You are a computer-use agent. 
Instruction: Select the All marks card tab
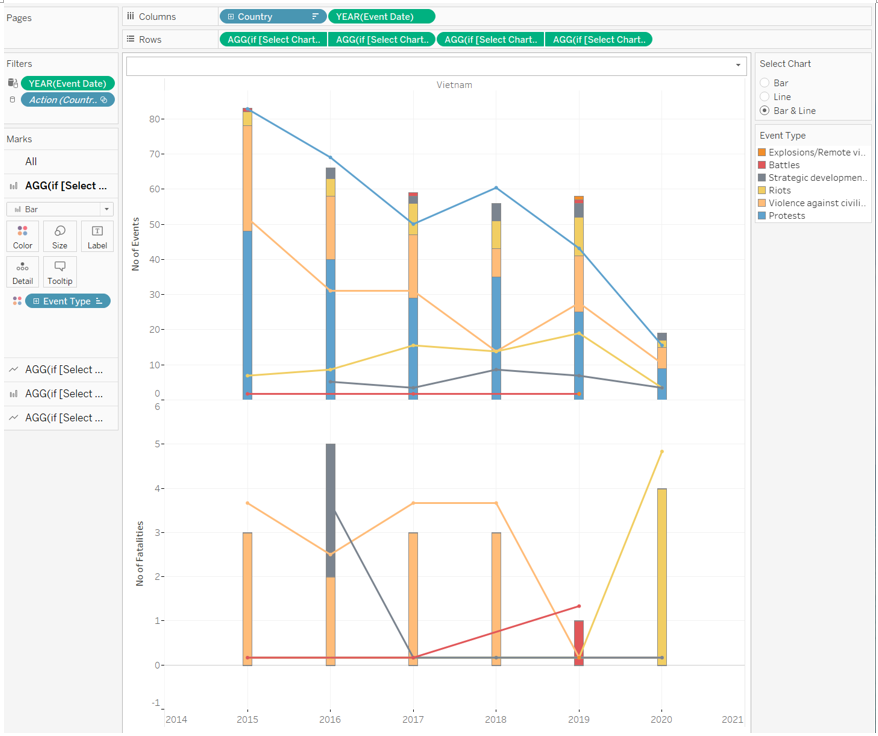[x=31, y=161]
